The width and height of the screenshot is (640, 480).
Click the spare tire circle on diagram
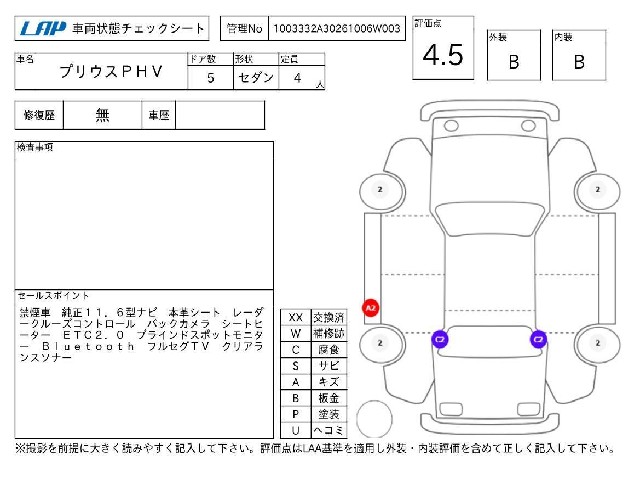pyautogui.click(x=374, y=419)
